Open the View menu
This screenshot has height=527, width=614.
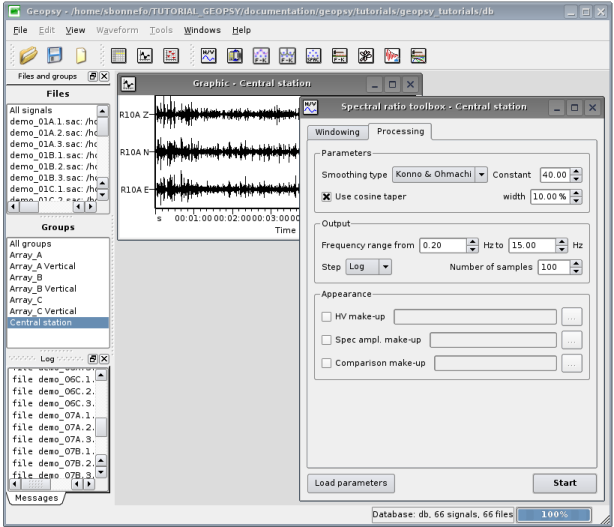coord(75,30)
